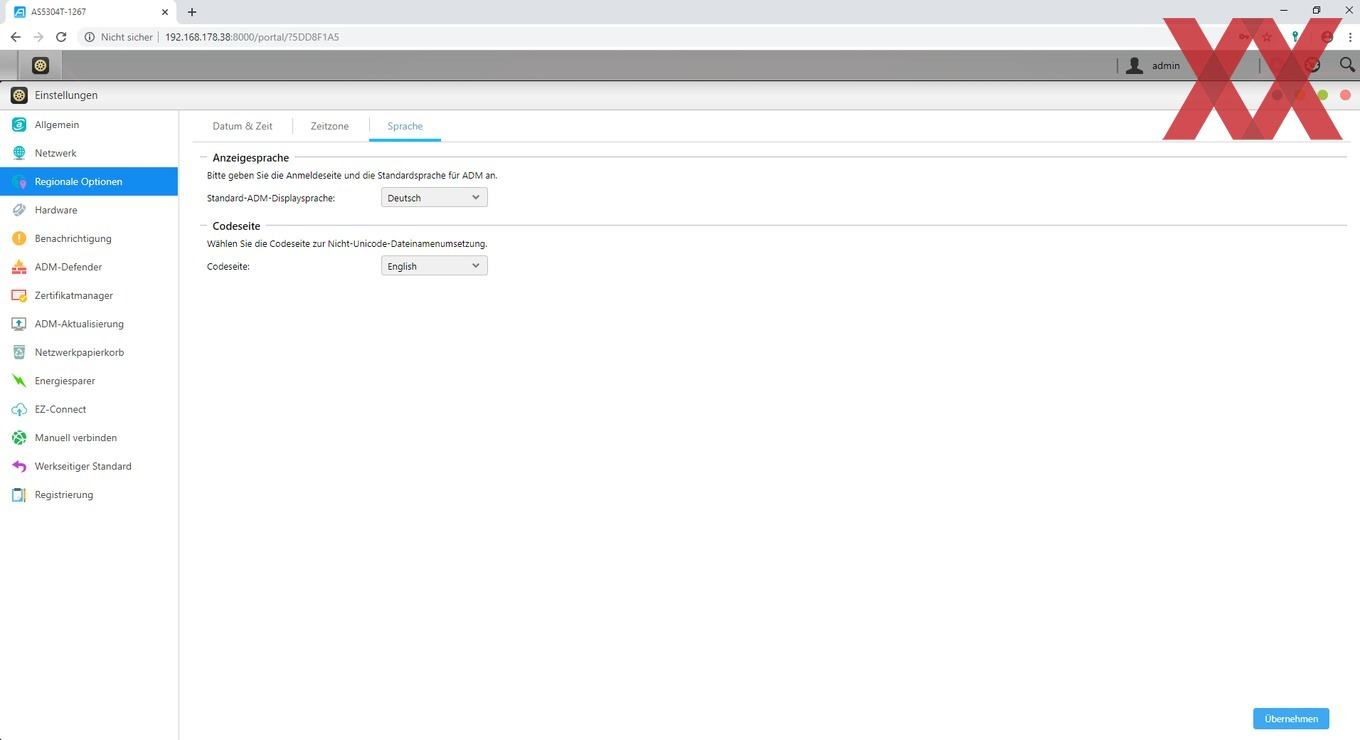Click the Einstellungen window title icon
1360x740 pixels.
(19, 95)
